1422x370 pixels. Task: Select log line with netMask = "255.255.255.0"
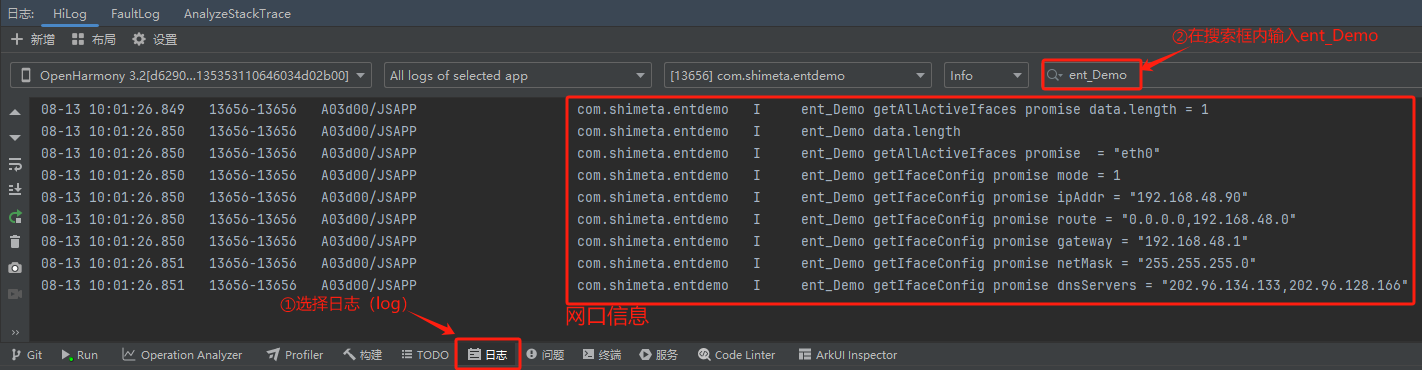tap(725, 263)
